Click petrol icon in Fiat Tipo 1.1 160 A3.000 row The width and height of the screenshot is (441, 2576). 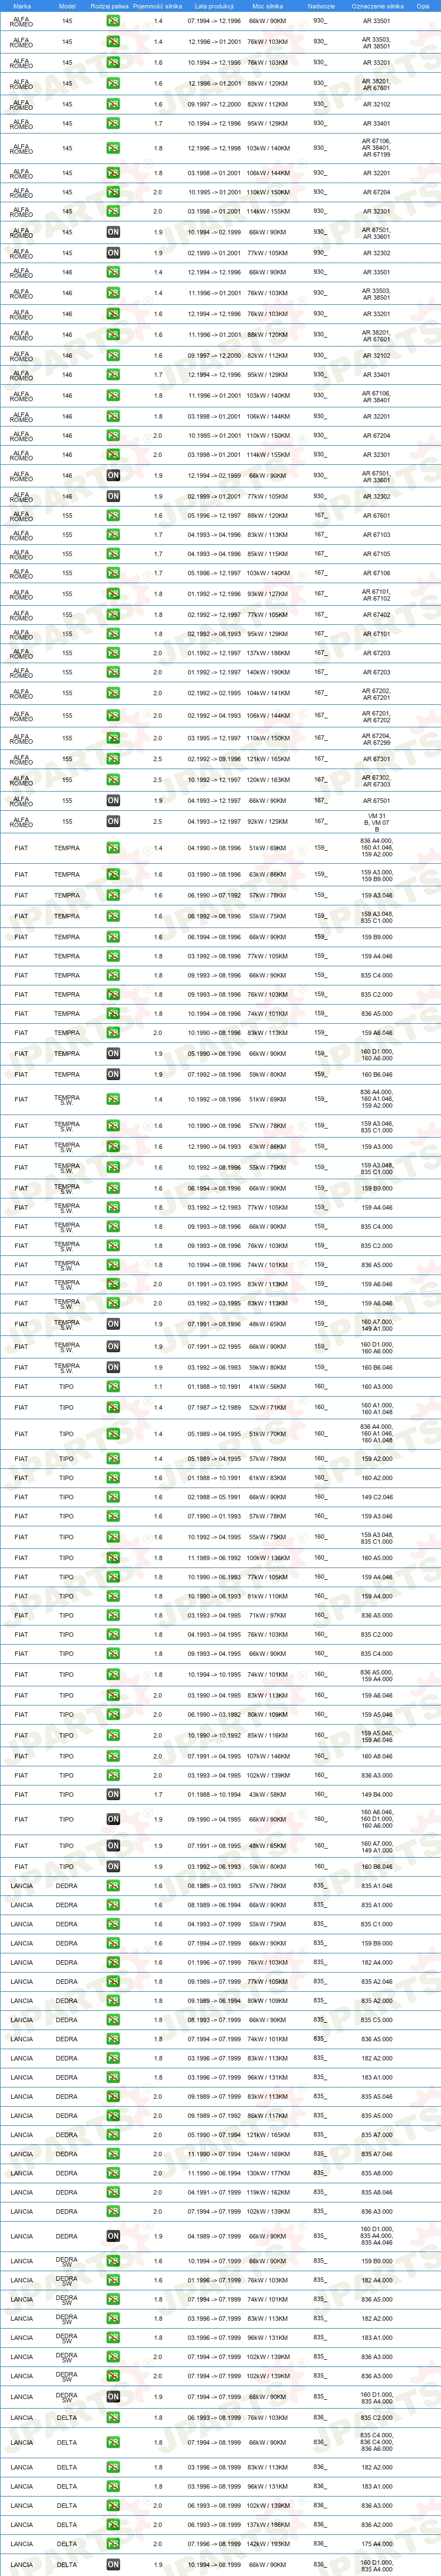[x=113, y=1387]
